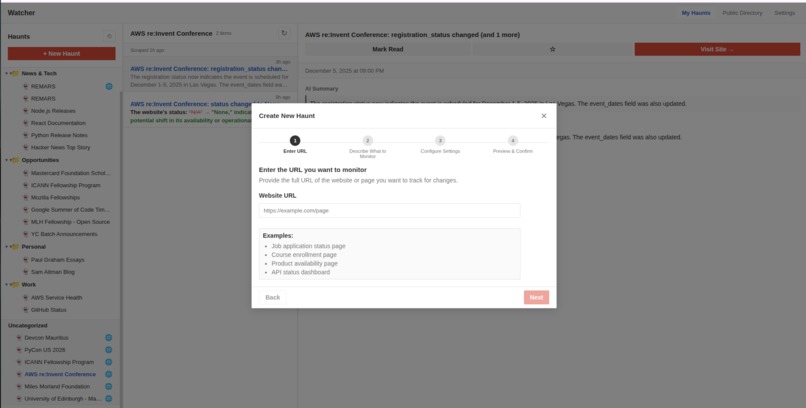The image size is (806, 408).
Task: Open the Miles Morland Foundation haunt
Action: point(57,386)
